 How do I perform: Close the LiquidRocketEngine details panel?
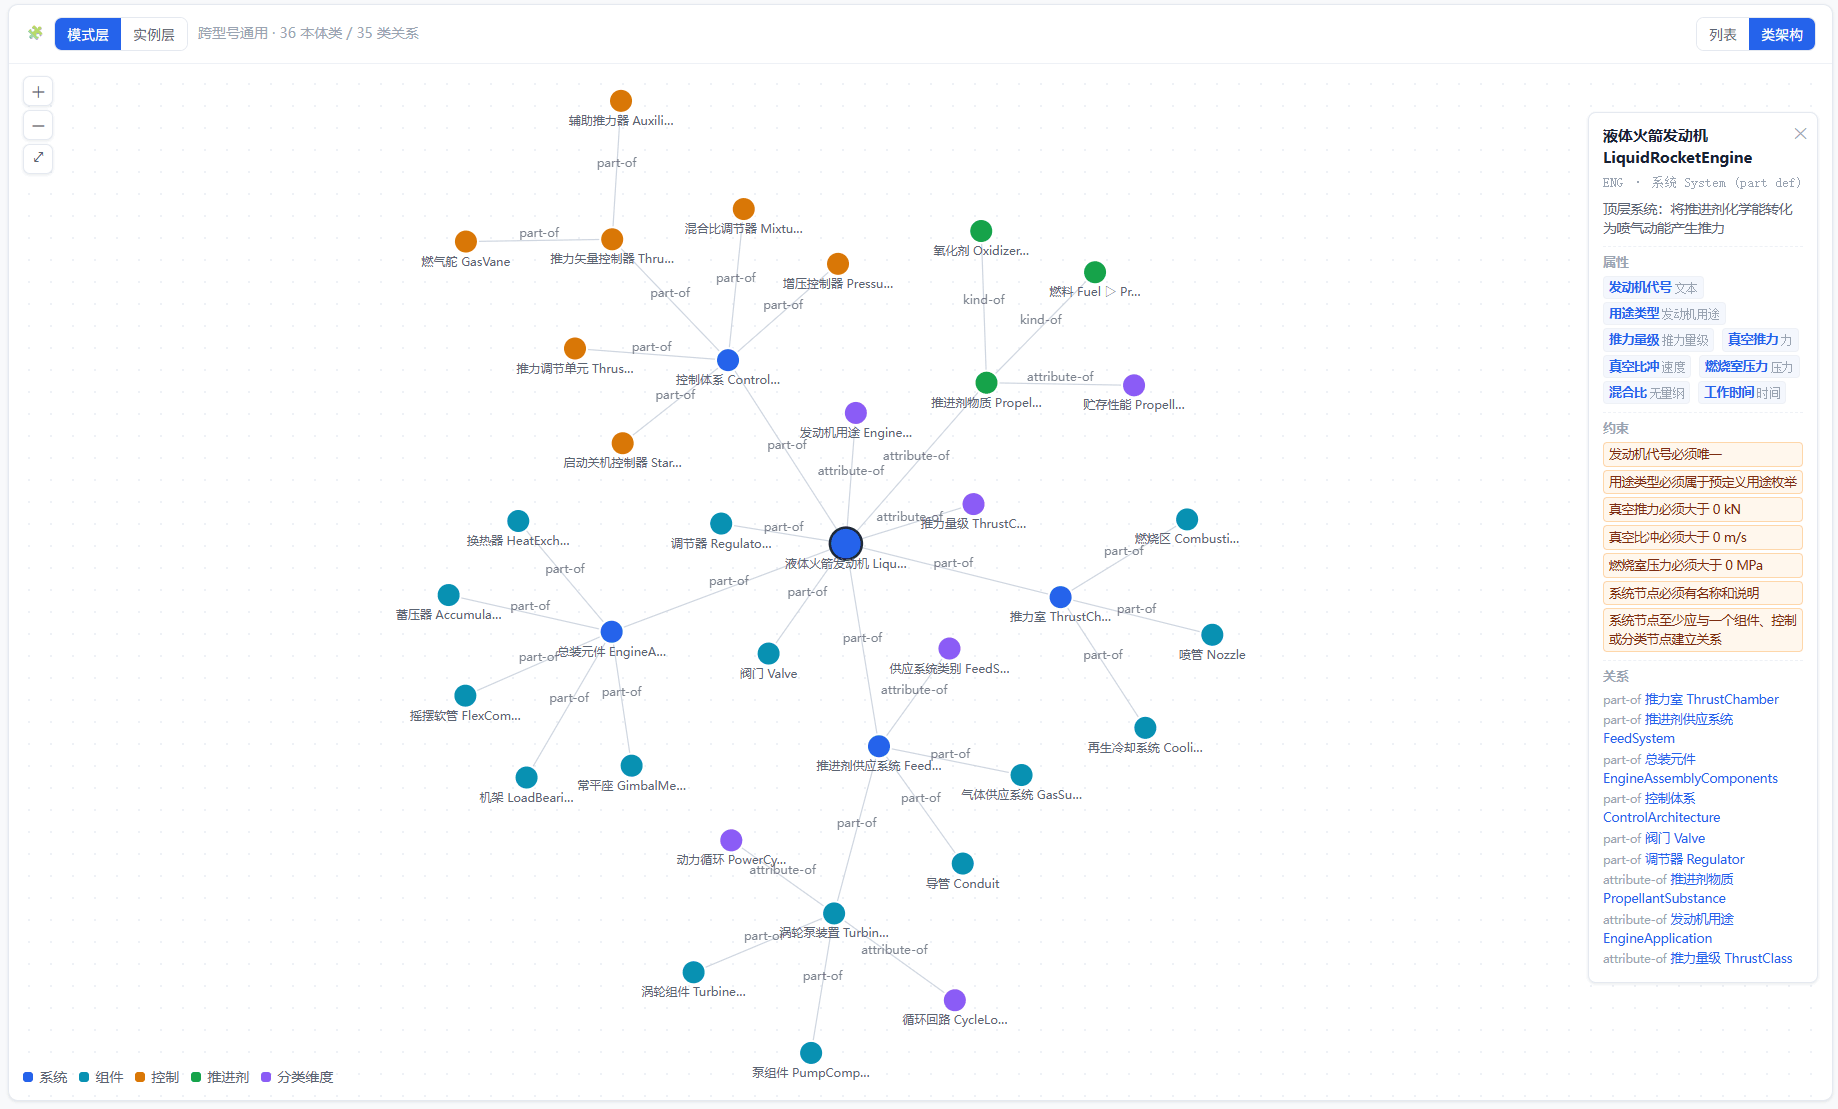click(x=1800, y=134)
